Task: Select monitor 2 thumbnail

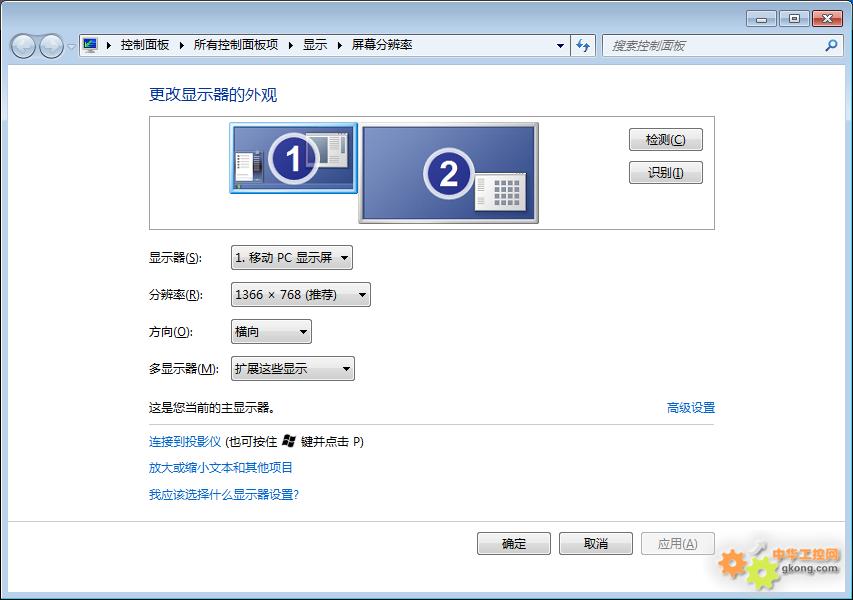Action: tap(448, 173)
